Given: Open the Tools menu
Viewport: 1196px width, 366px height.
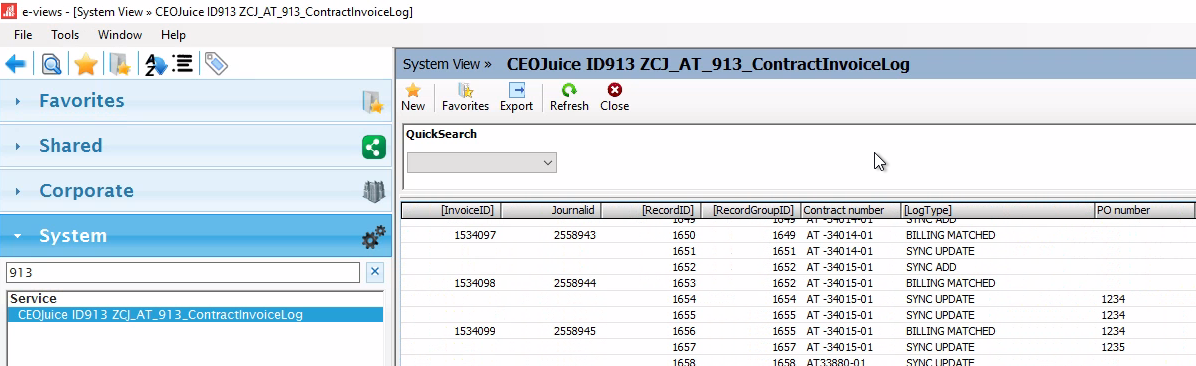Looking at the screenshot, I should tap(65, 35).
